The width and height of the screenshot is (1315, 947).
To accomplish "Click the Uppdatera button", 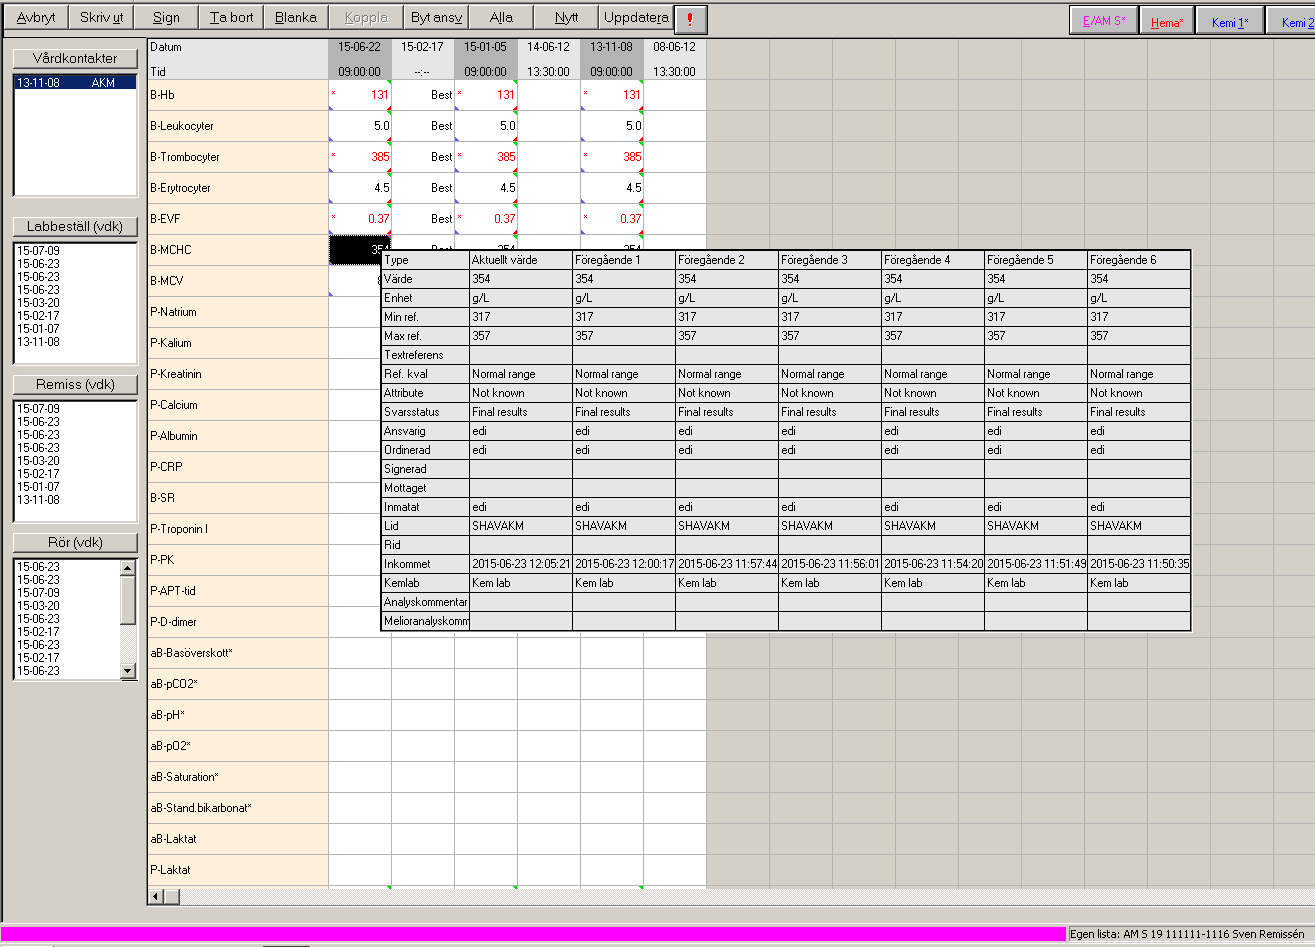I will [636, 18].
